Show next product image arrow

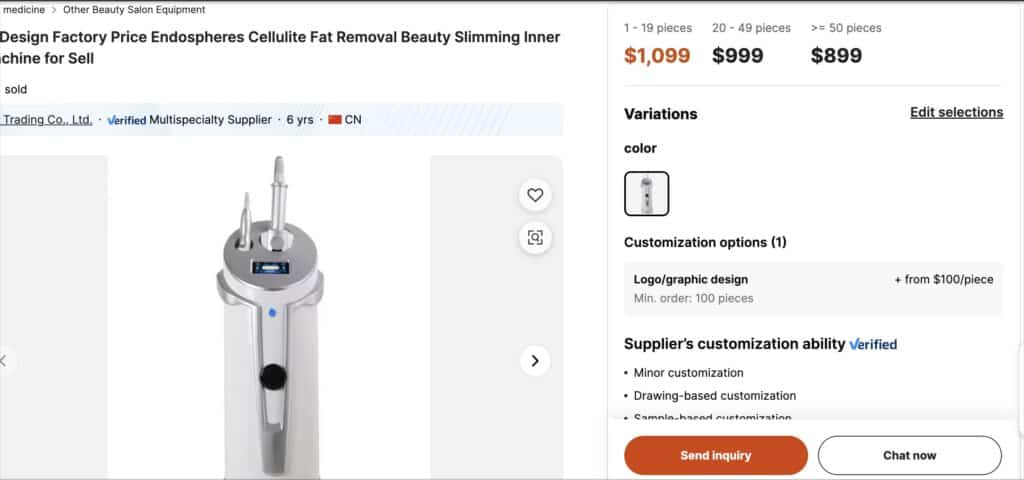pyautogui.click(x=535, y=361)
